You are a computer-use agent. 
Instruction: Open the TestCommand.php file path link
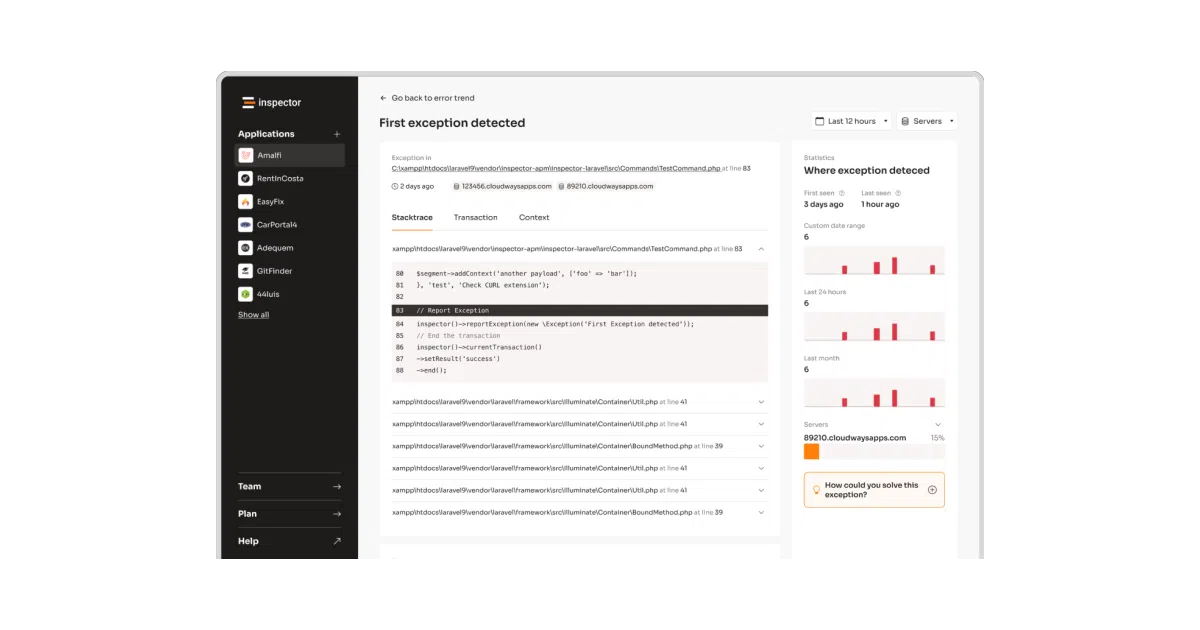point(556,169)
